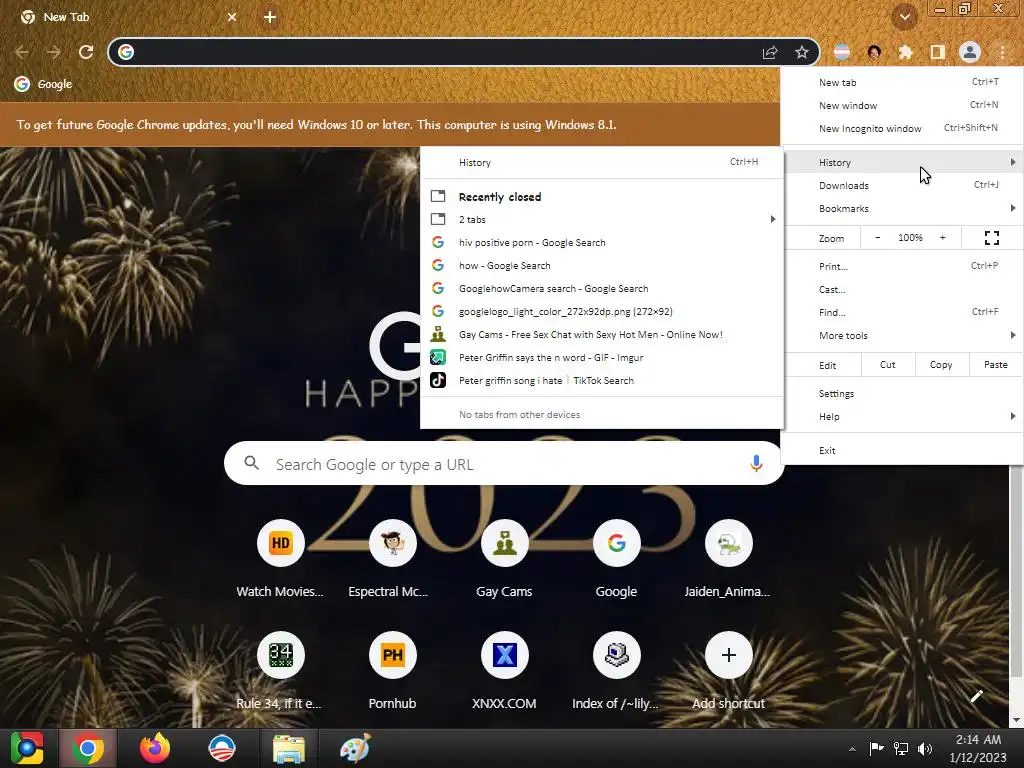Expand More tools submenu
Viewport: 1024px width, 768px height.
[x=902, y=335]
